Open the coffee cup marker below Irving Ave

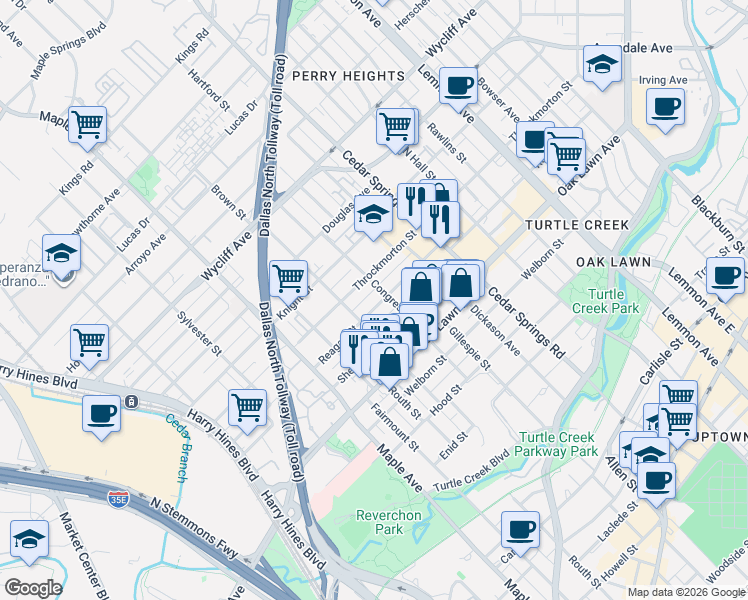[665, 110]
